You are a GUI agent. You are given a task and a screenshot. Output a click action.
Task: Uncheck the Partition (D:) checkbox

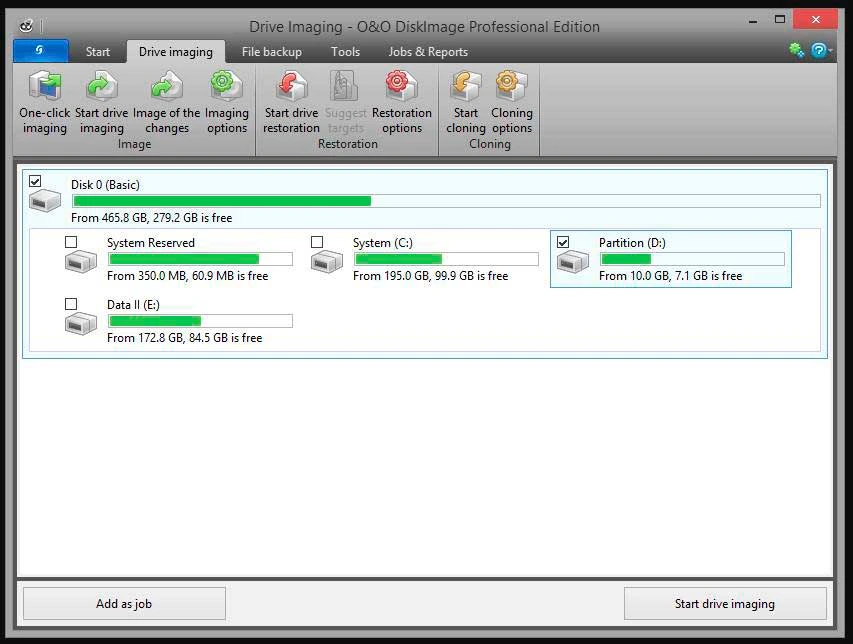563,242
